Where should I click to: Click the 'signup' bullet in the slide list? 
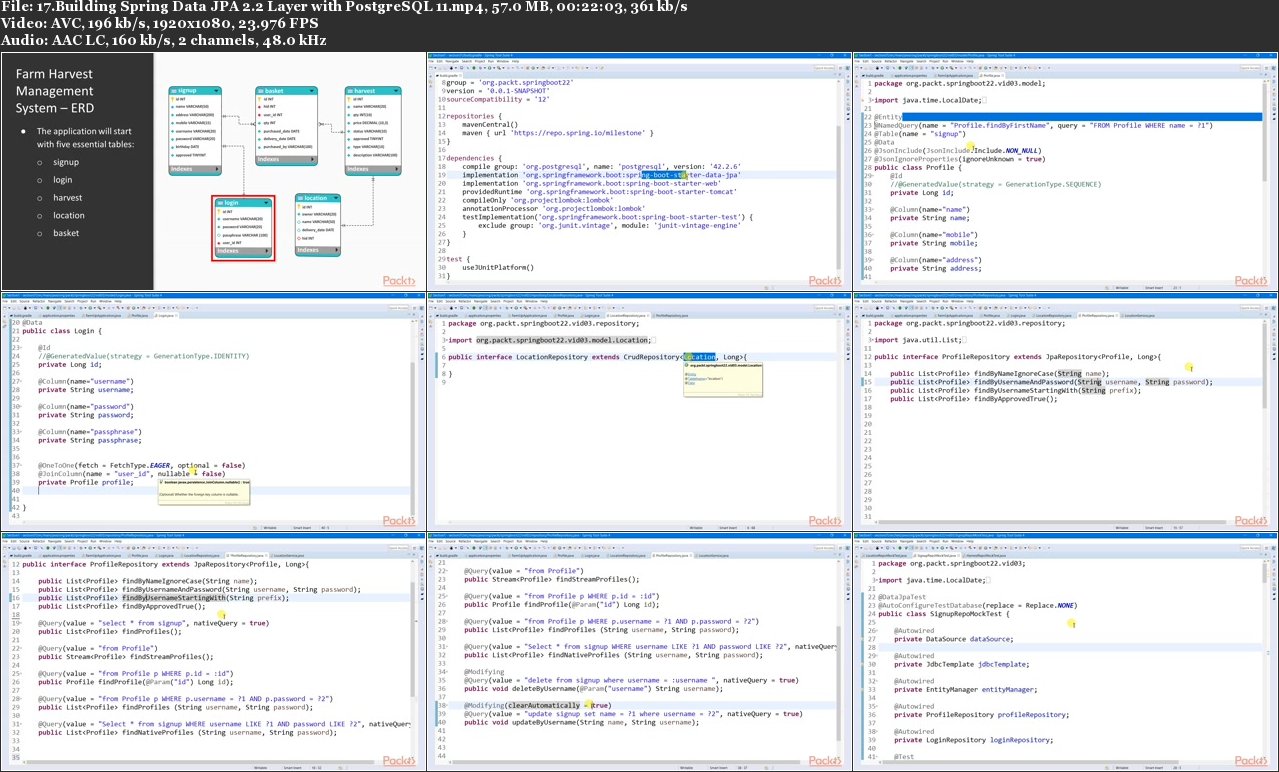pos(66,162)
